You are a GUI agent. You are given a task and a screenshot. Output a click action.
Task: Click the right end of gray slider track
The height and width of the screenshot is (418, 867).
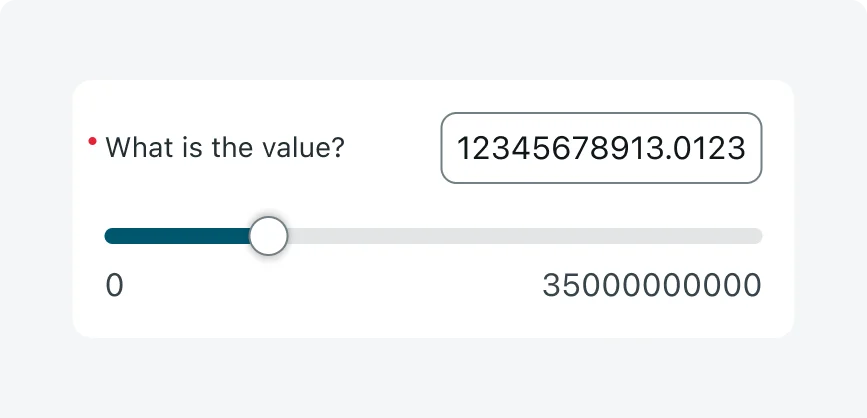pos(757,236)
